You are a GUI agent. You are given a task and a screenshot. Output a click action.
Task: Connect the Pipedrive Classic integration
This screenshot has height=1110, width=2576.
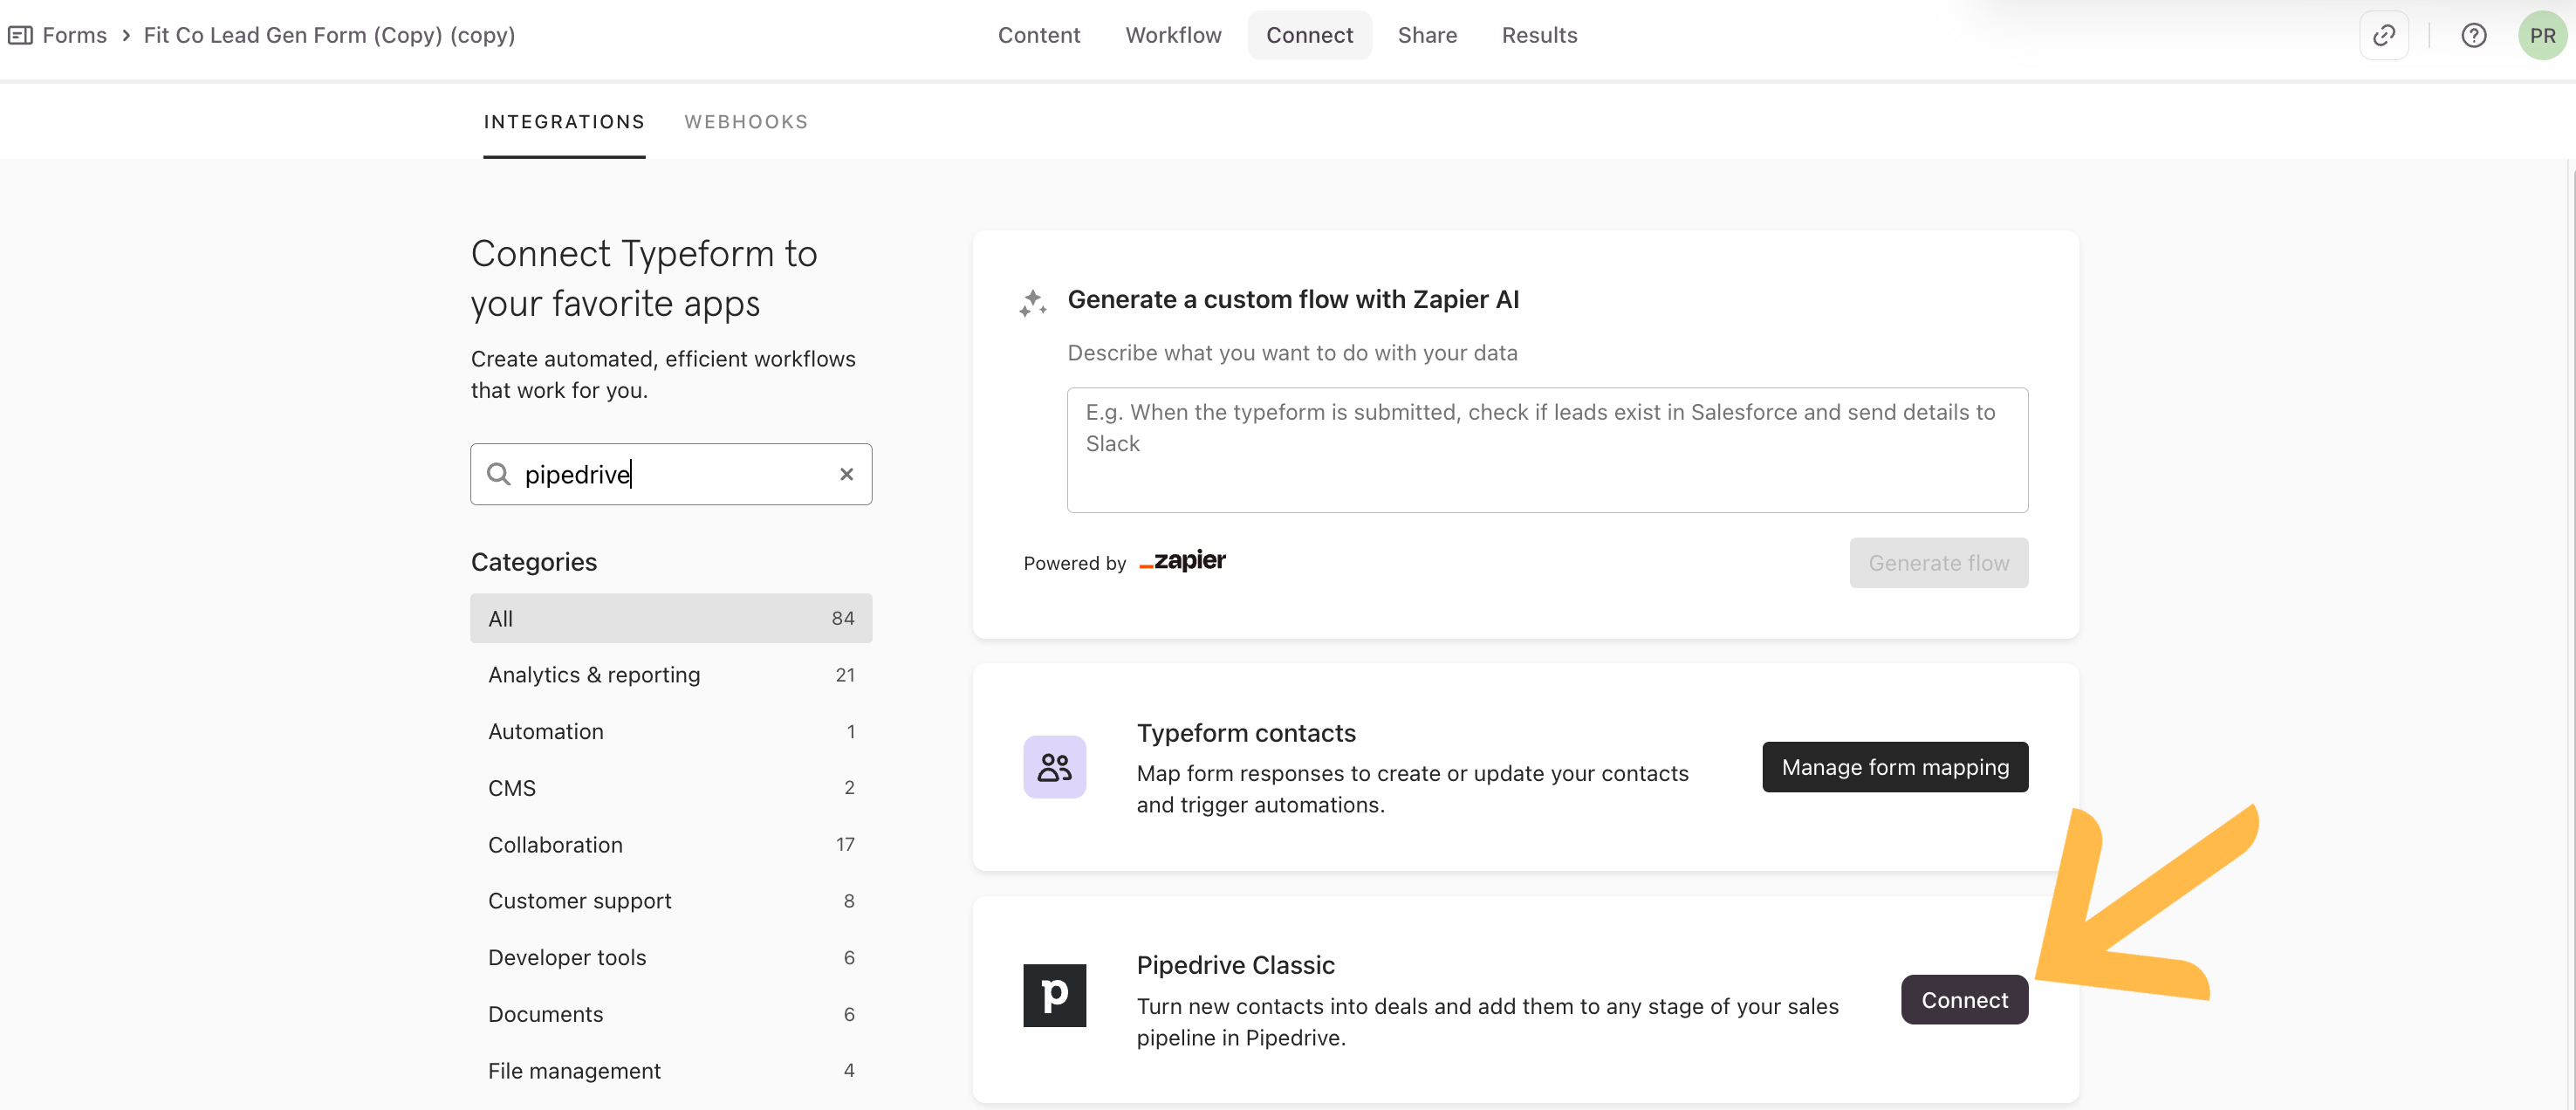point(1964,1000)
